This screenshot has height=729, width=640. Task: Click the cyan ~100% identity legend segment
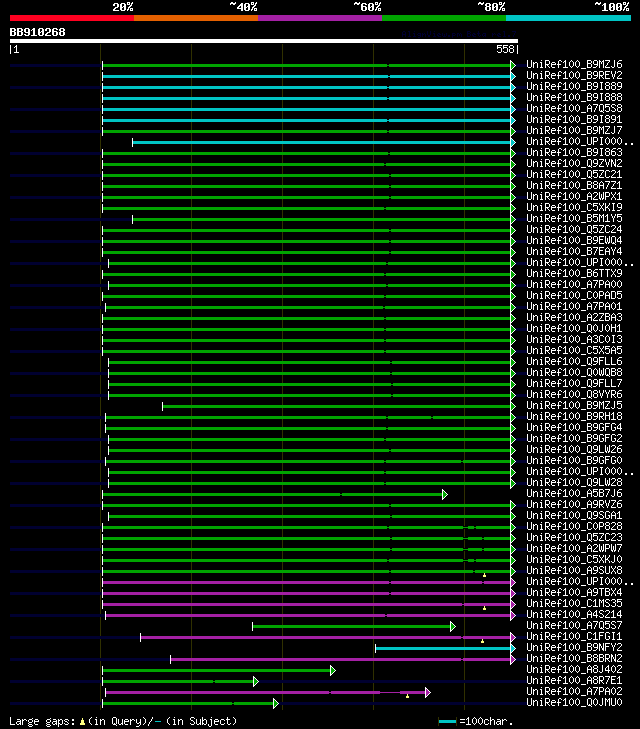[x=568, y=18]
